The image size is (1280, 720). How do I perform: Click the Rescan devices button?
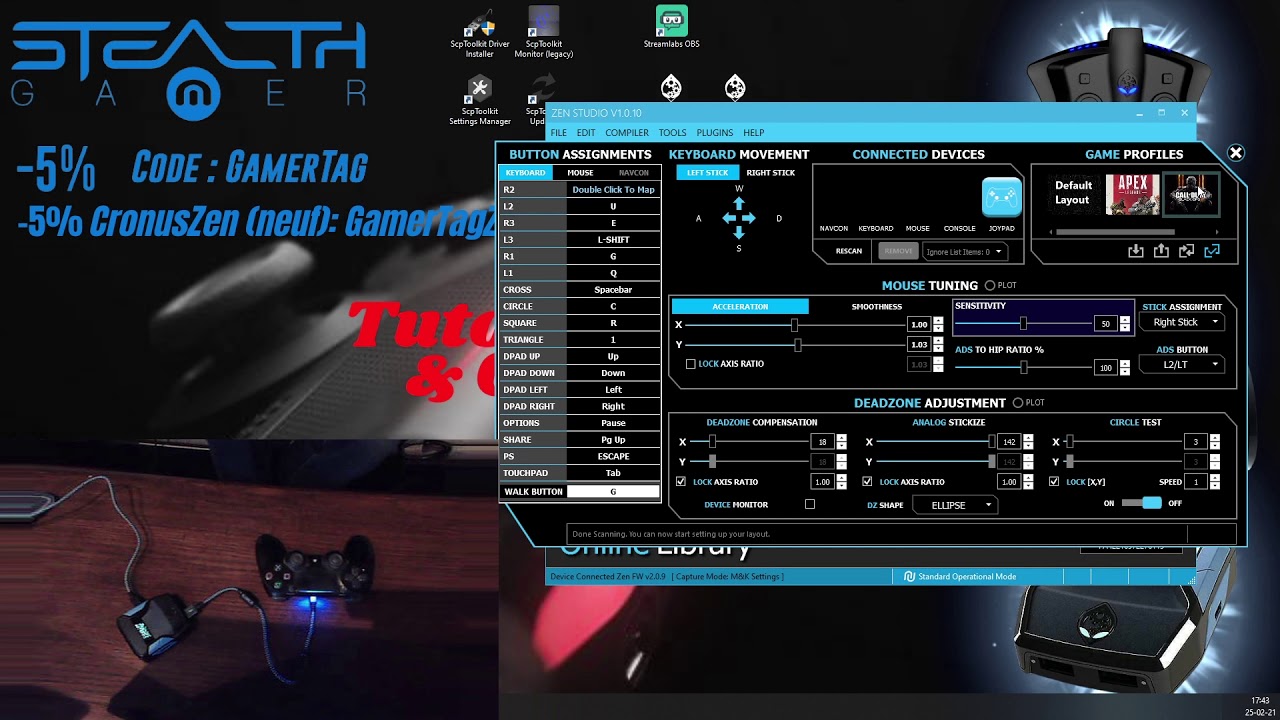coord(849,252)
